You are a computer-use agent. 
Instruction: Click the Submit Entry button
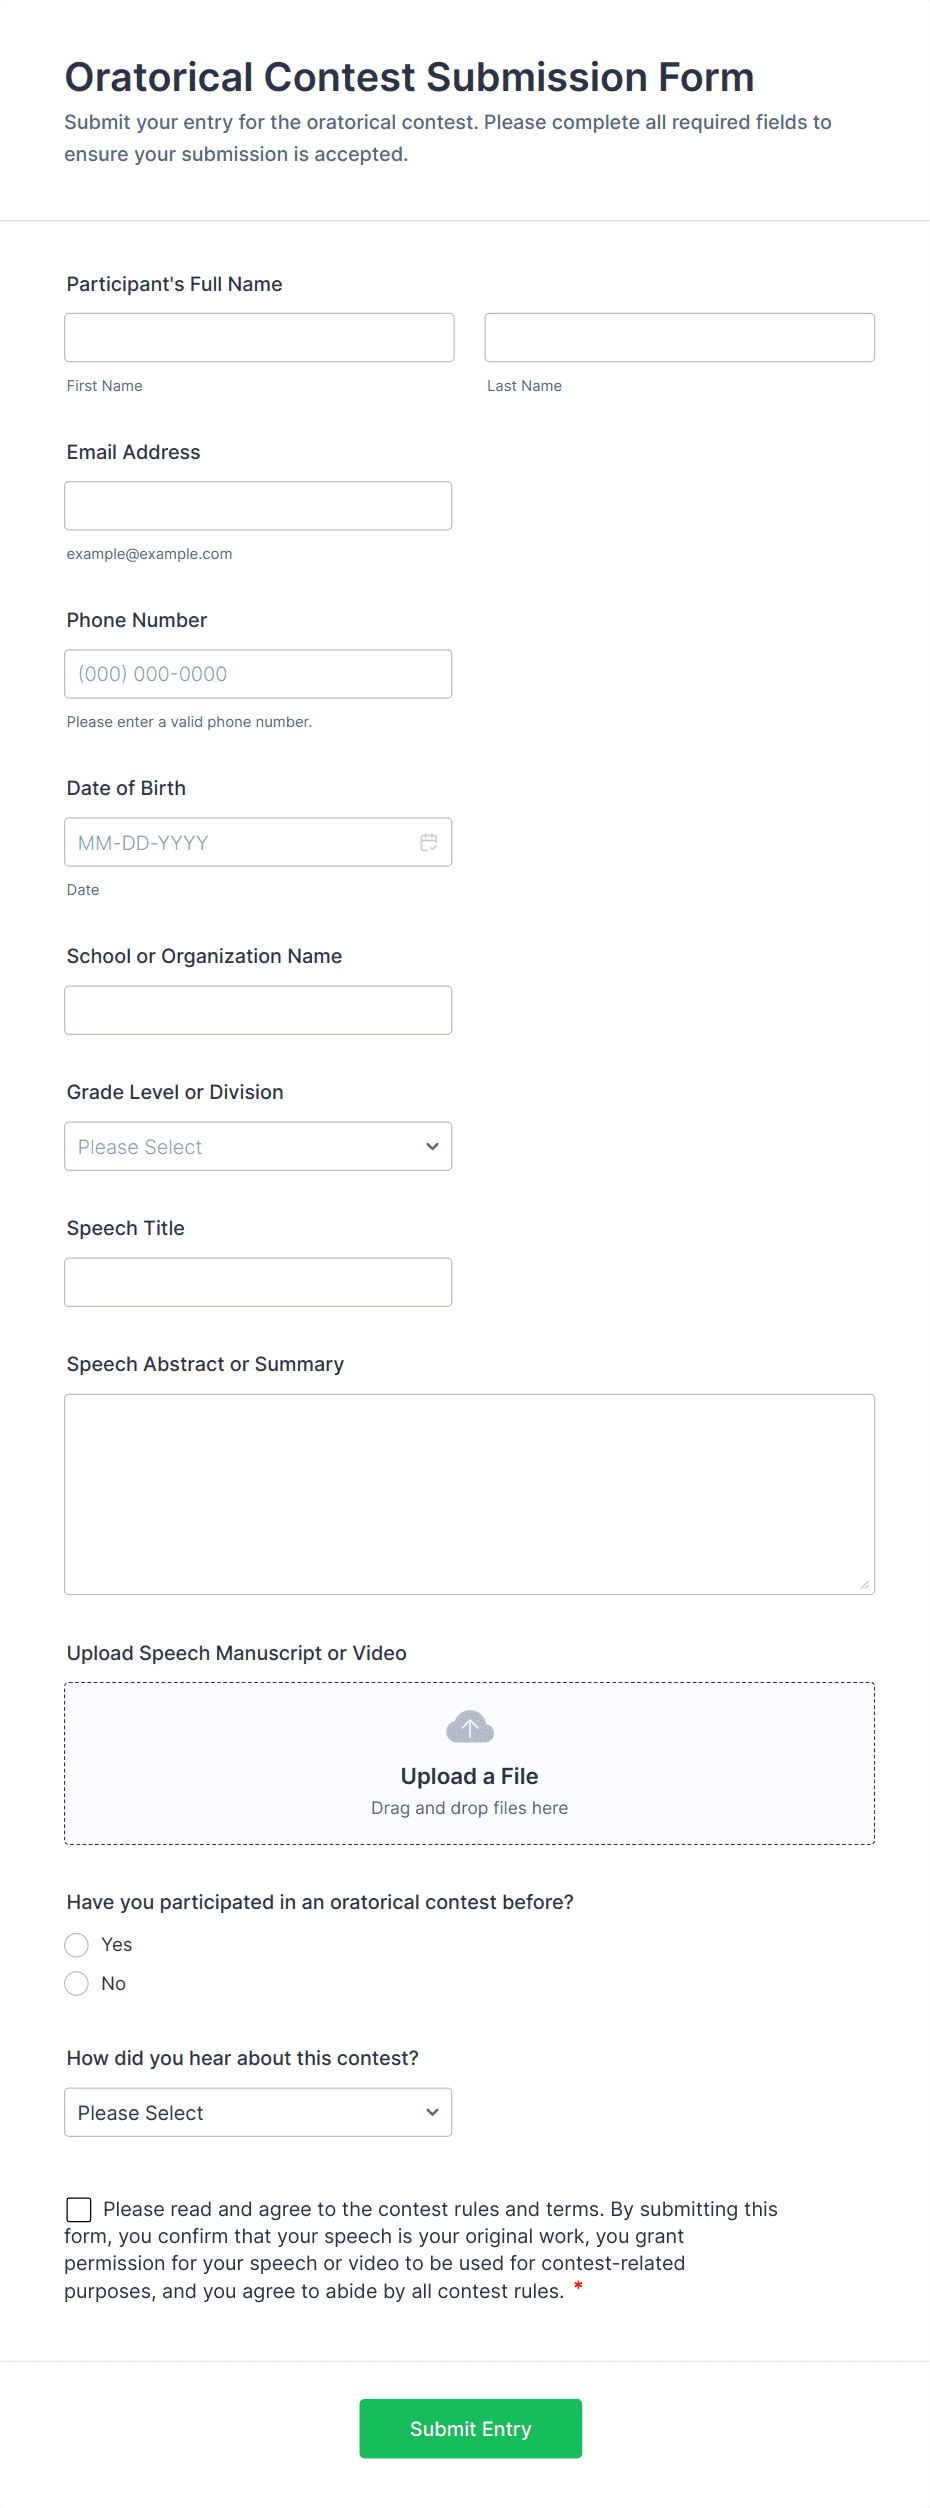(470, 2428)
